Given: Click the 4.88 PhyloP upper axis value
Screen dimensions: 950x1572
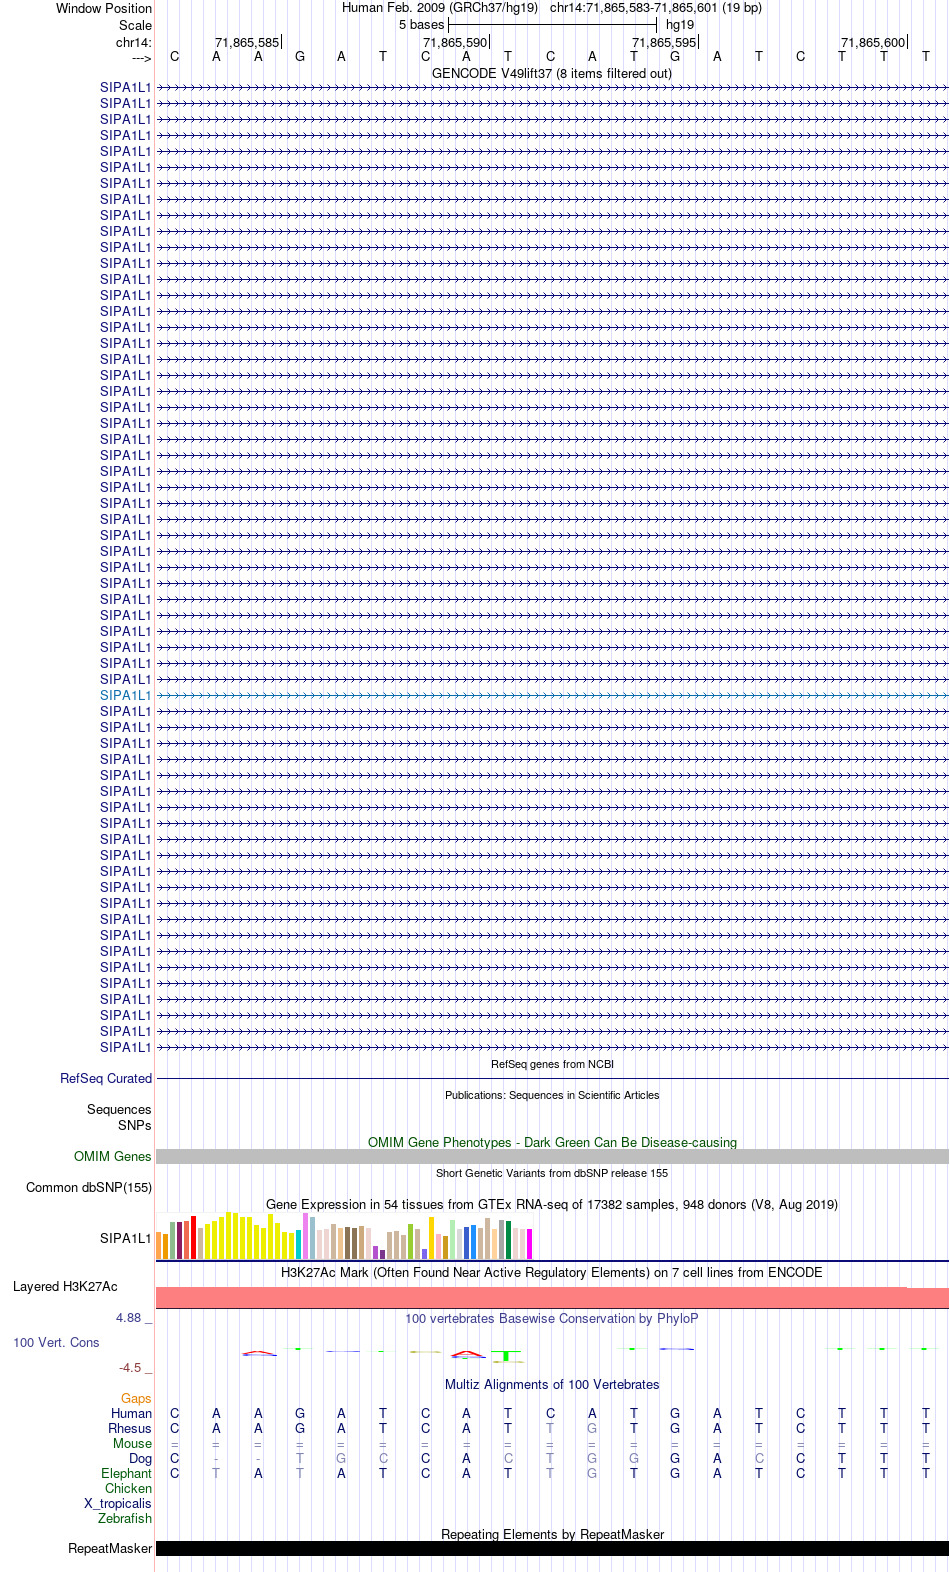Looking at the screenshot, I should [129, 1317].
